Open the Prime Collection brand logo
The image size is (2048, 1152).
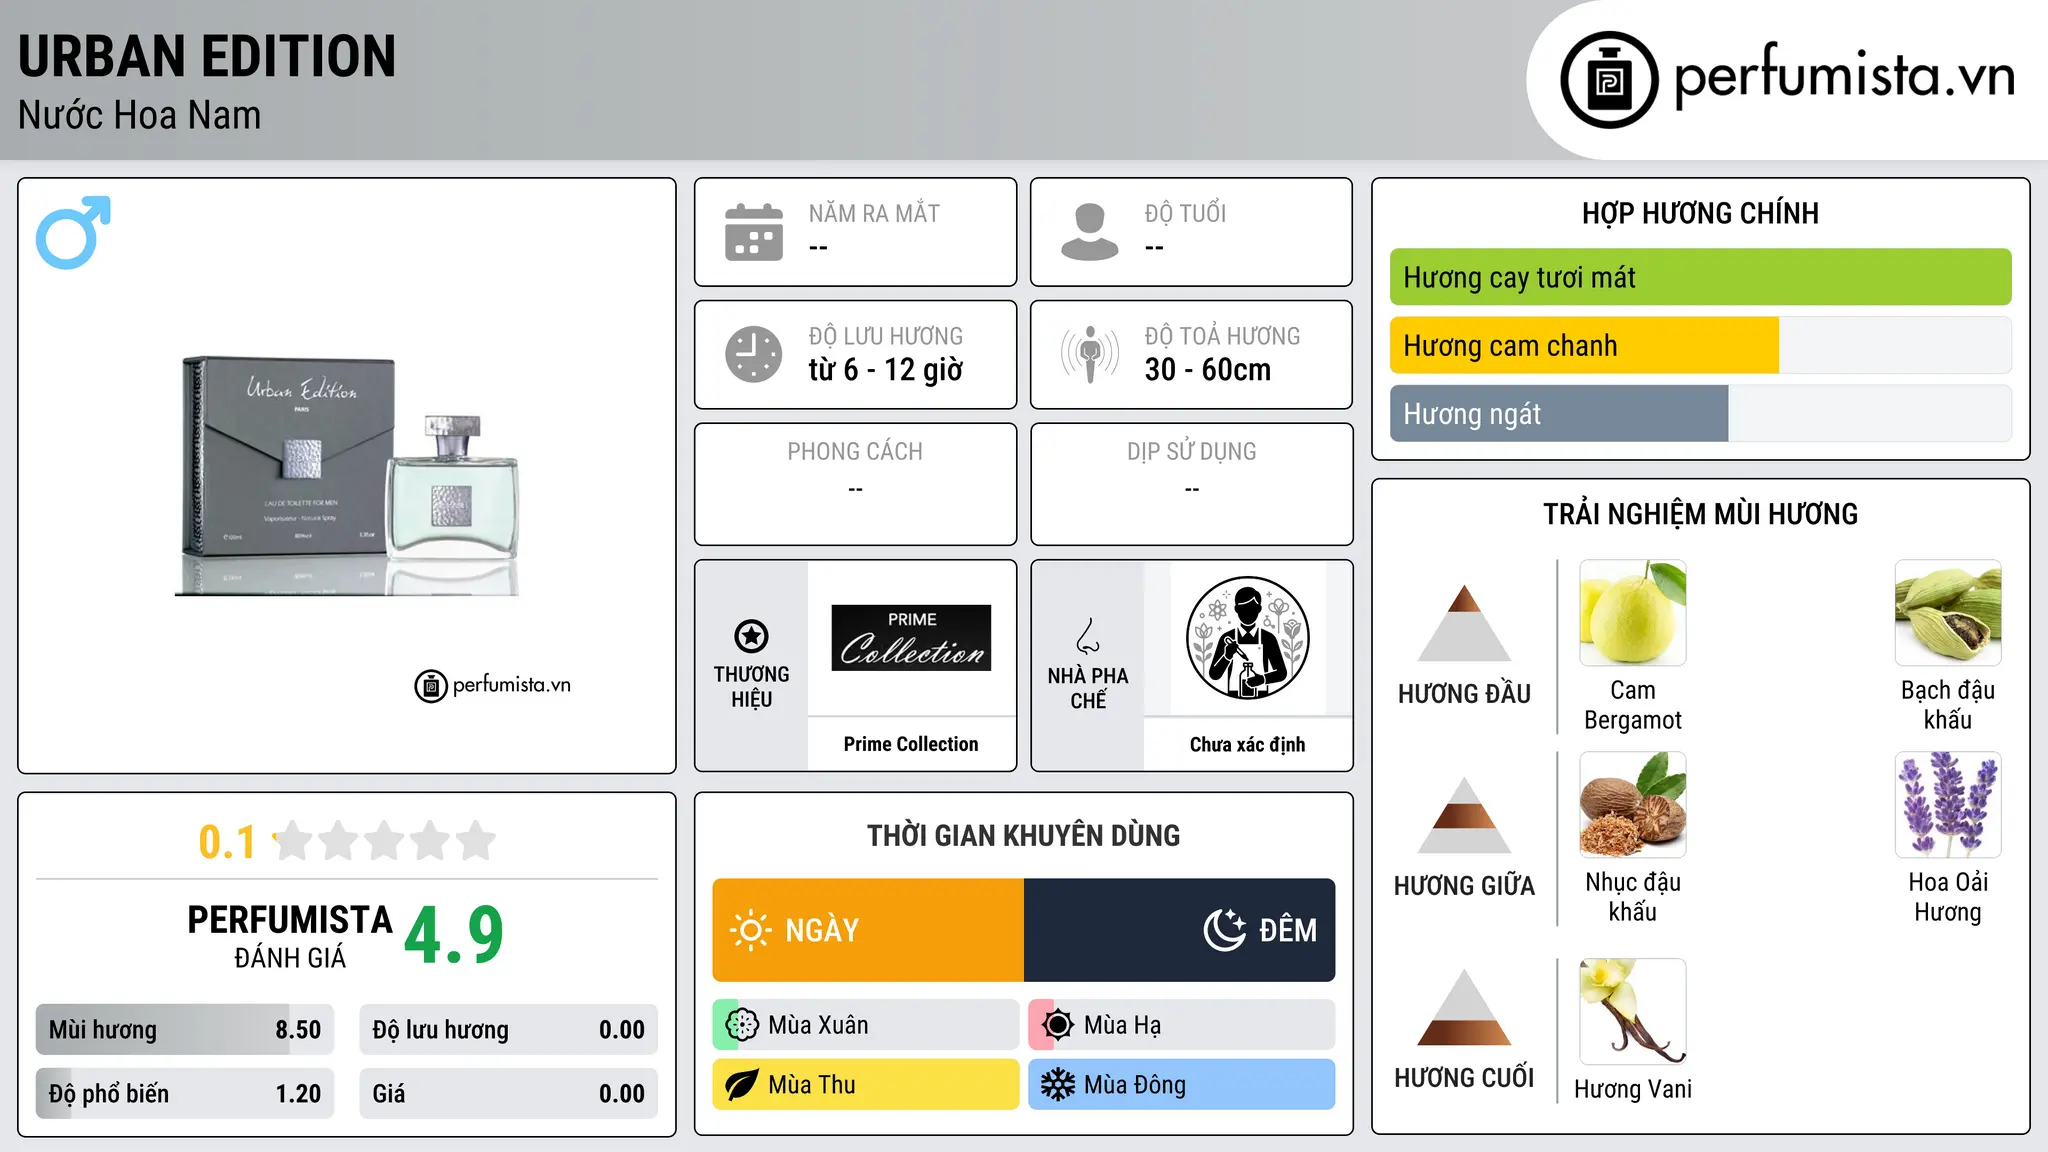(x=911, y=638)
